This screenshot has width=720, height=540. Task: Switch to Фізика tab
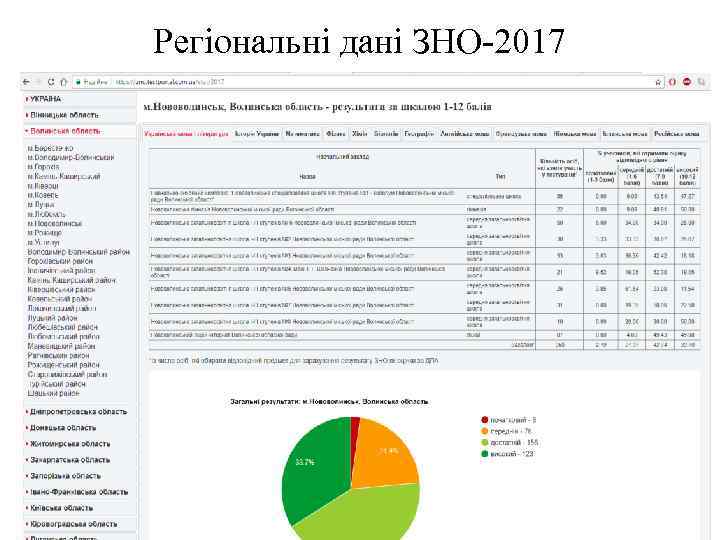pyautogui.click(x=336, y=134)
